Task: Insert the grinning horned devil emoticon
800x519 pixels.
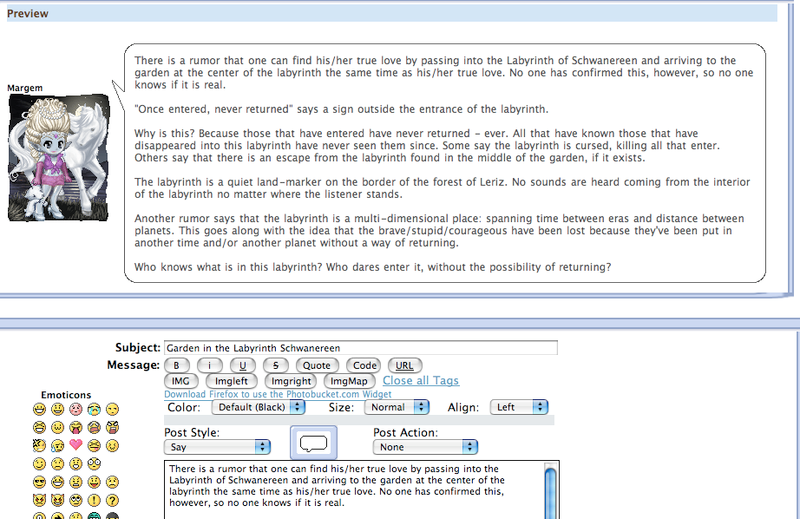Action: click(x=58, y=500)
